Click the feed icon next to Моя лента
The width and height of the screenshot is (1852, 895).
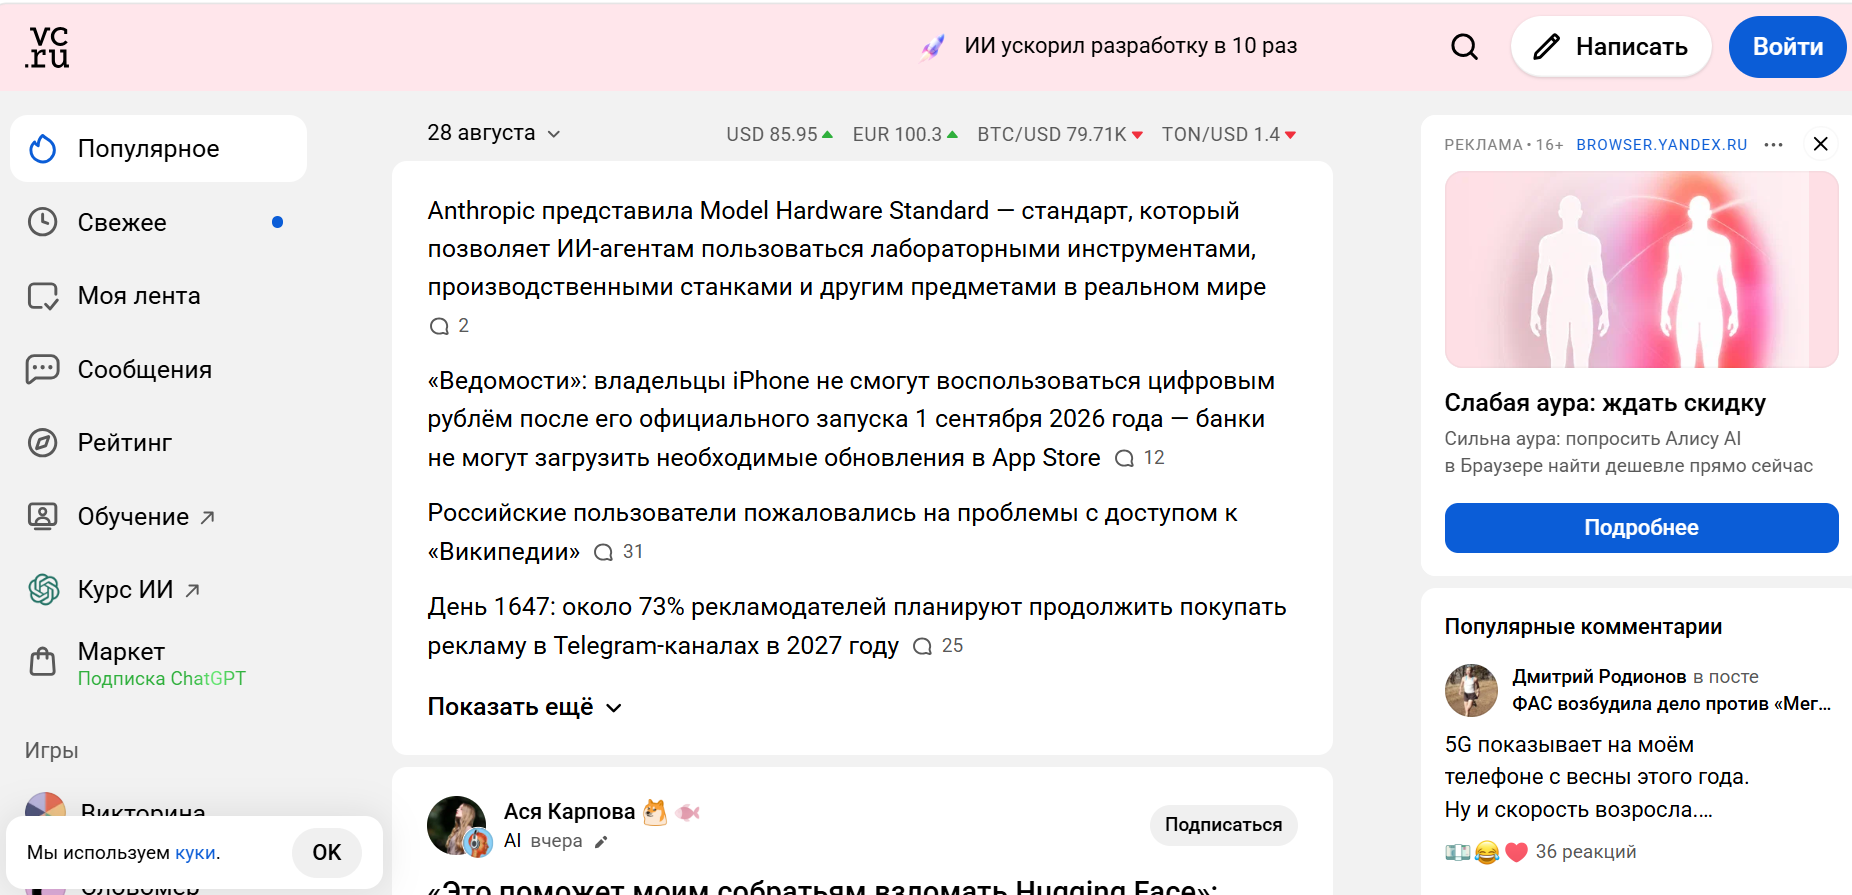[43, 296]
